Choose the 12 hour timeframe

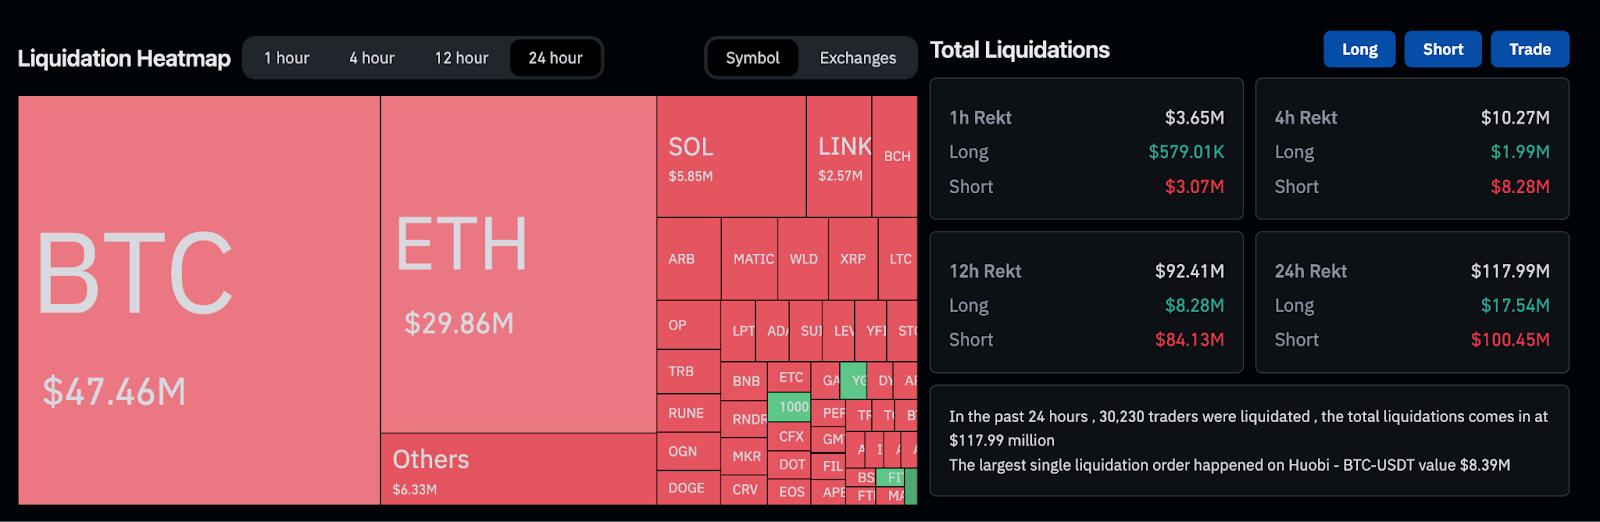pos(461,58)
